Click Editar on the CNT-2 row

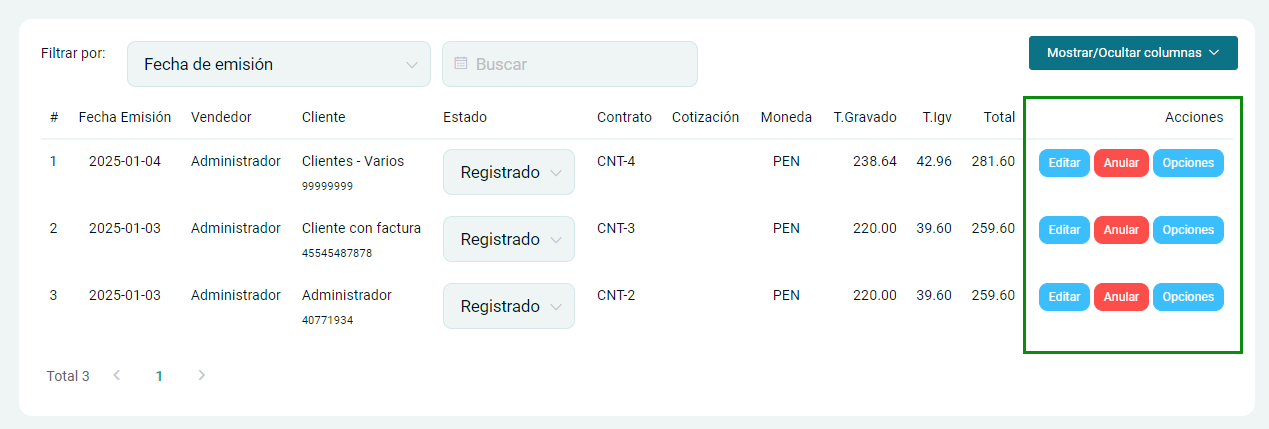pos(1064,297)
